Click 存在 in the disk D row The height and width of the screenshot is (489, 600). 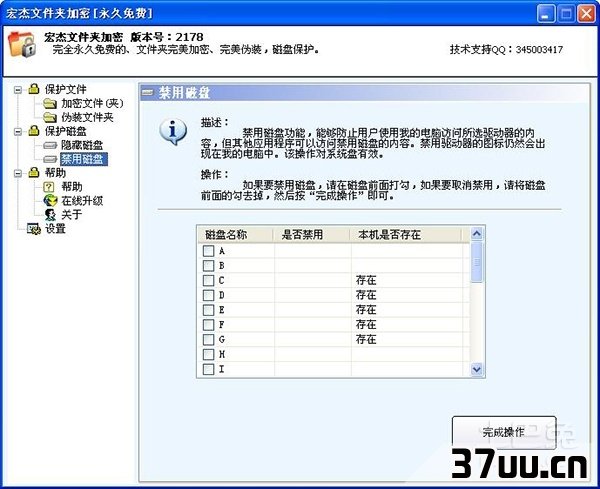366,295
